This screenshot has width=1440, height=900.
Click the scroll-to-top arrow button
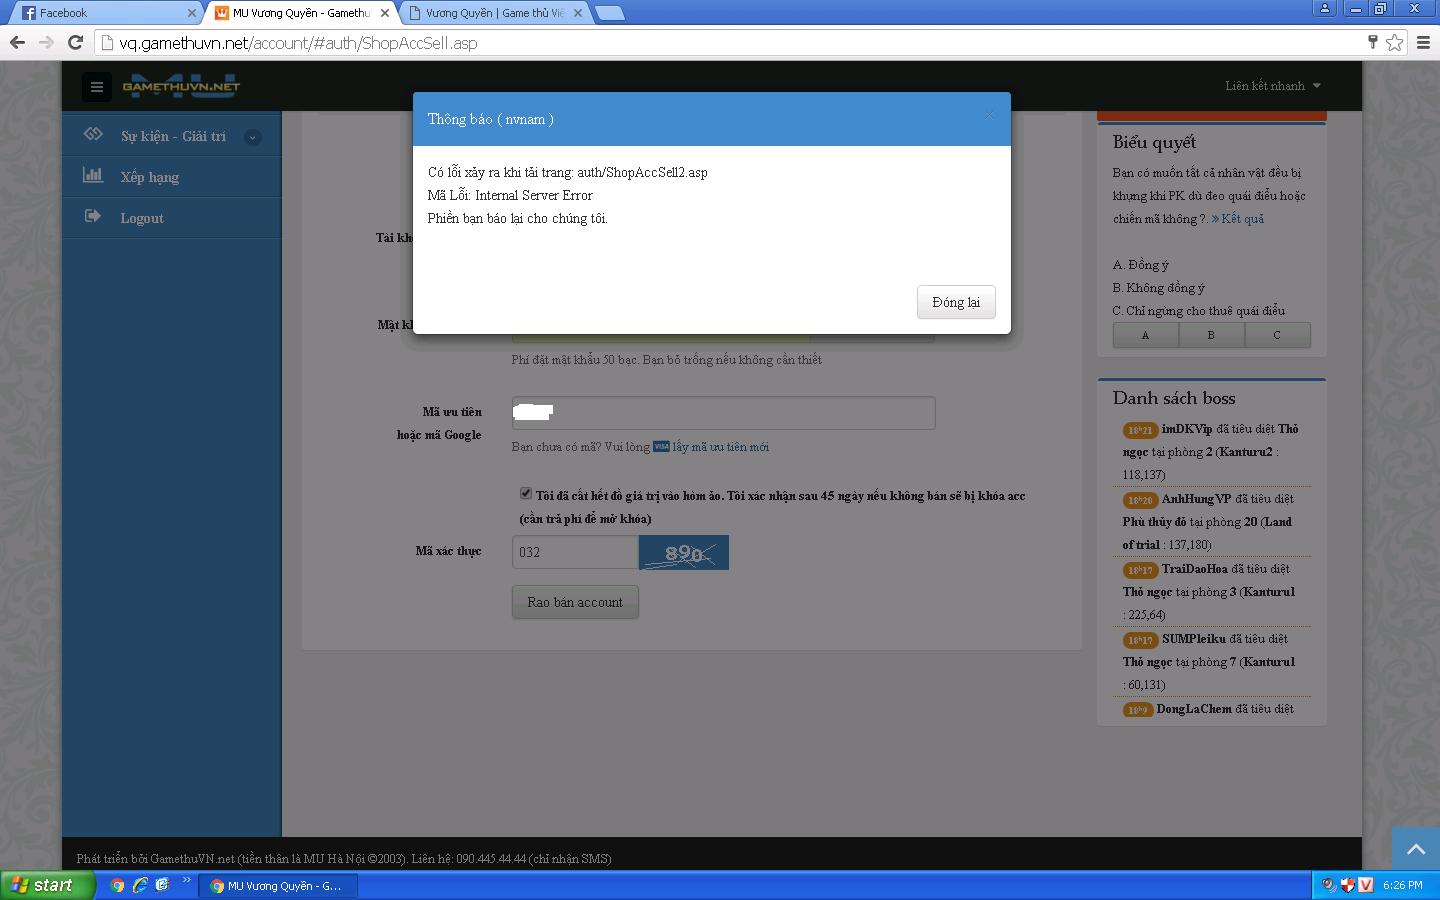pyautogui.click(x=1415, y=849)
